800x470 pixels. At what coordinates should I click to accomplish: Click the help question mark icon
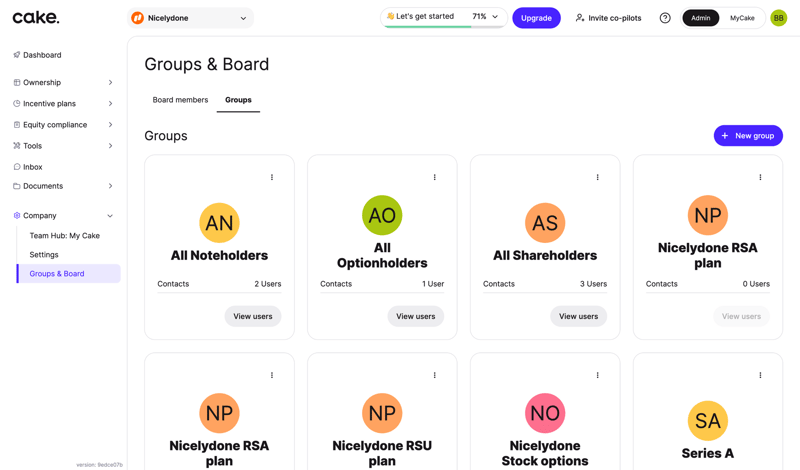[665, 18]
